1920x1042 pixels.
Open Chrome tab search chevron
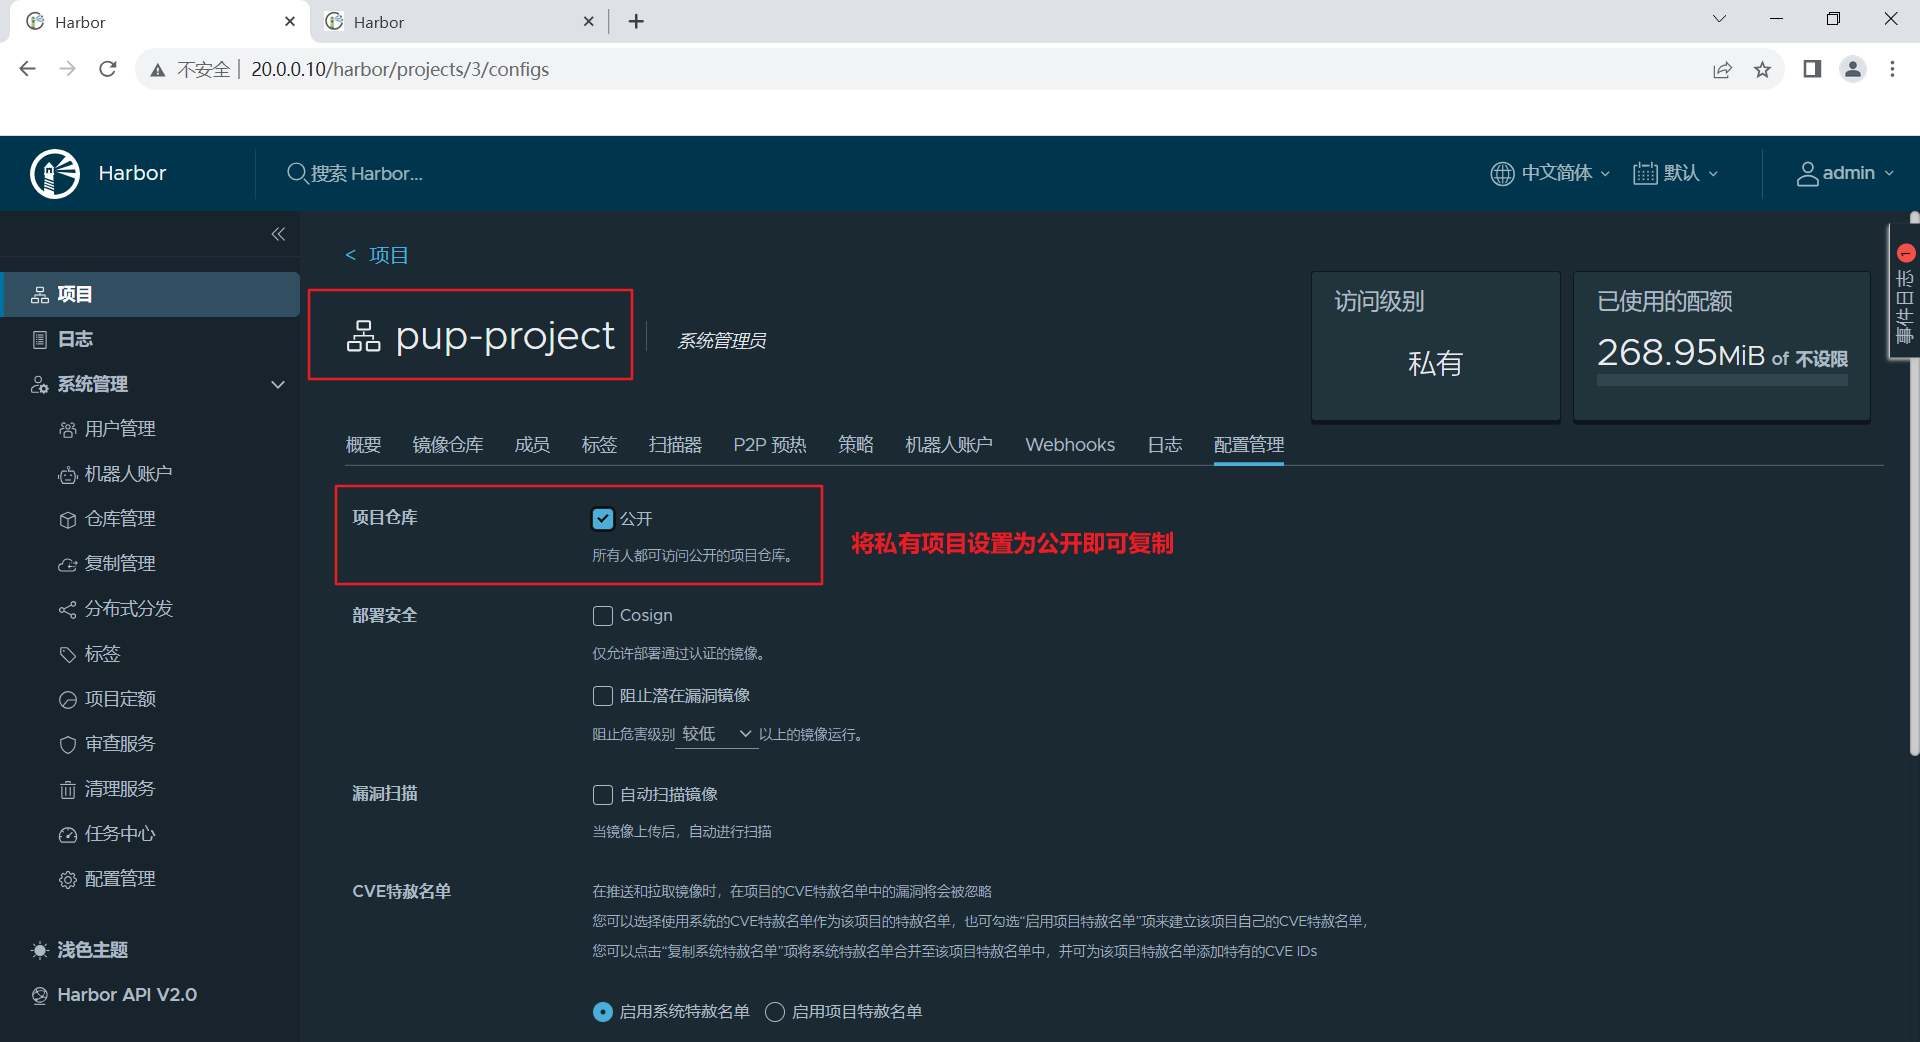tap(1719, 19)
